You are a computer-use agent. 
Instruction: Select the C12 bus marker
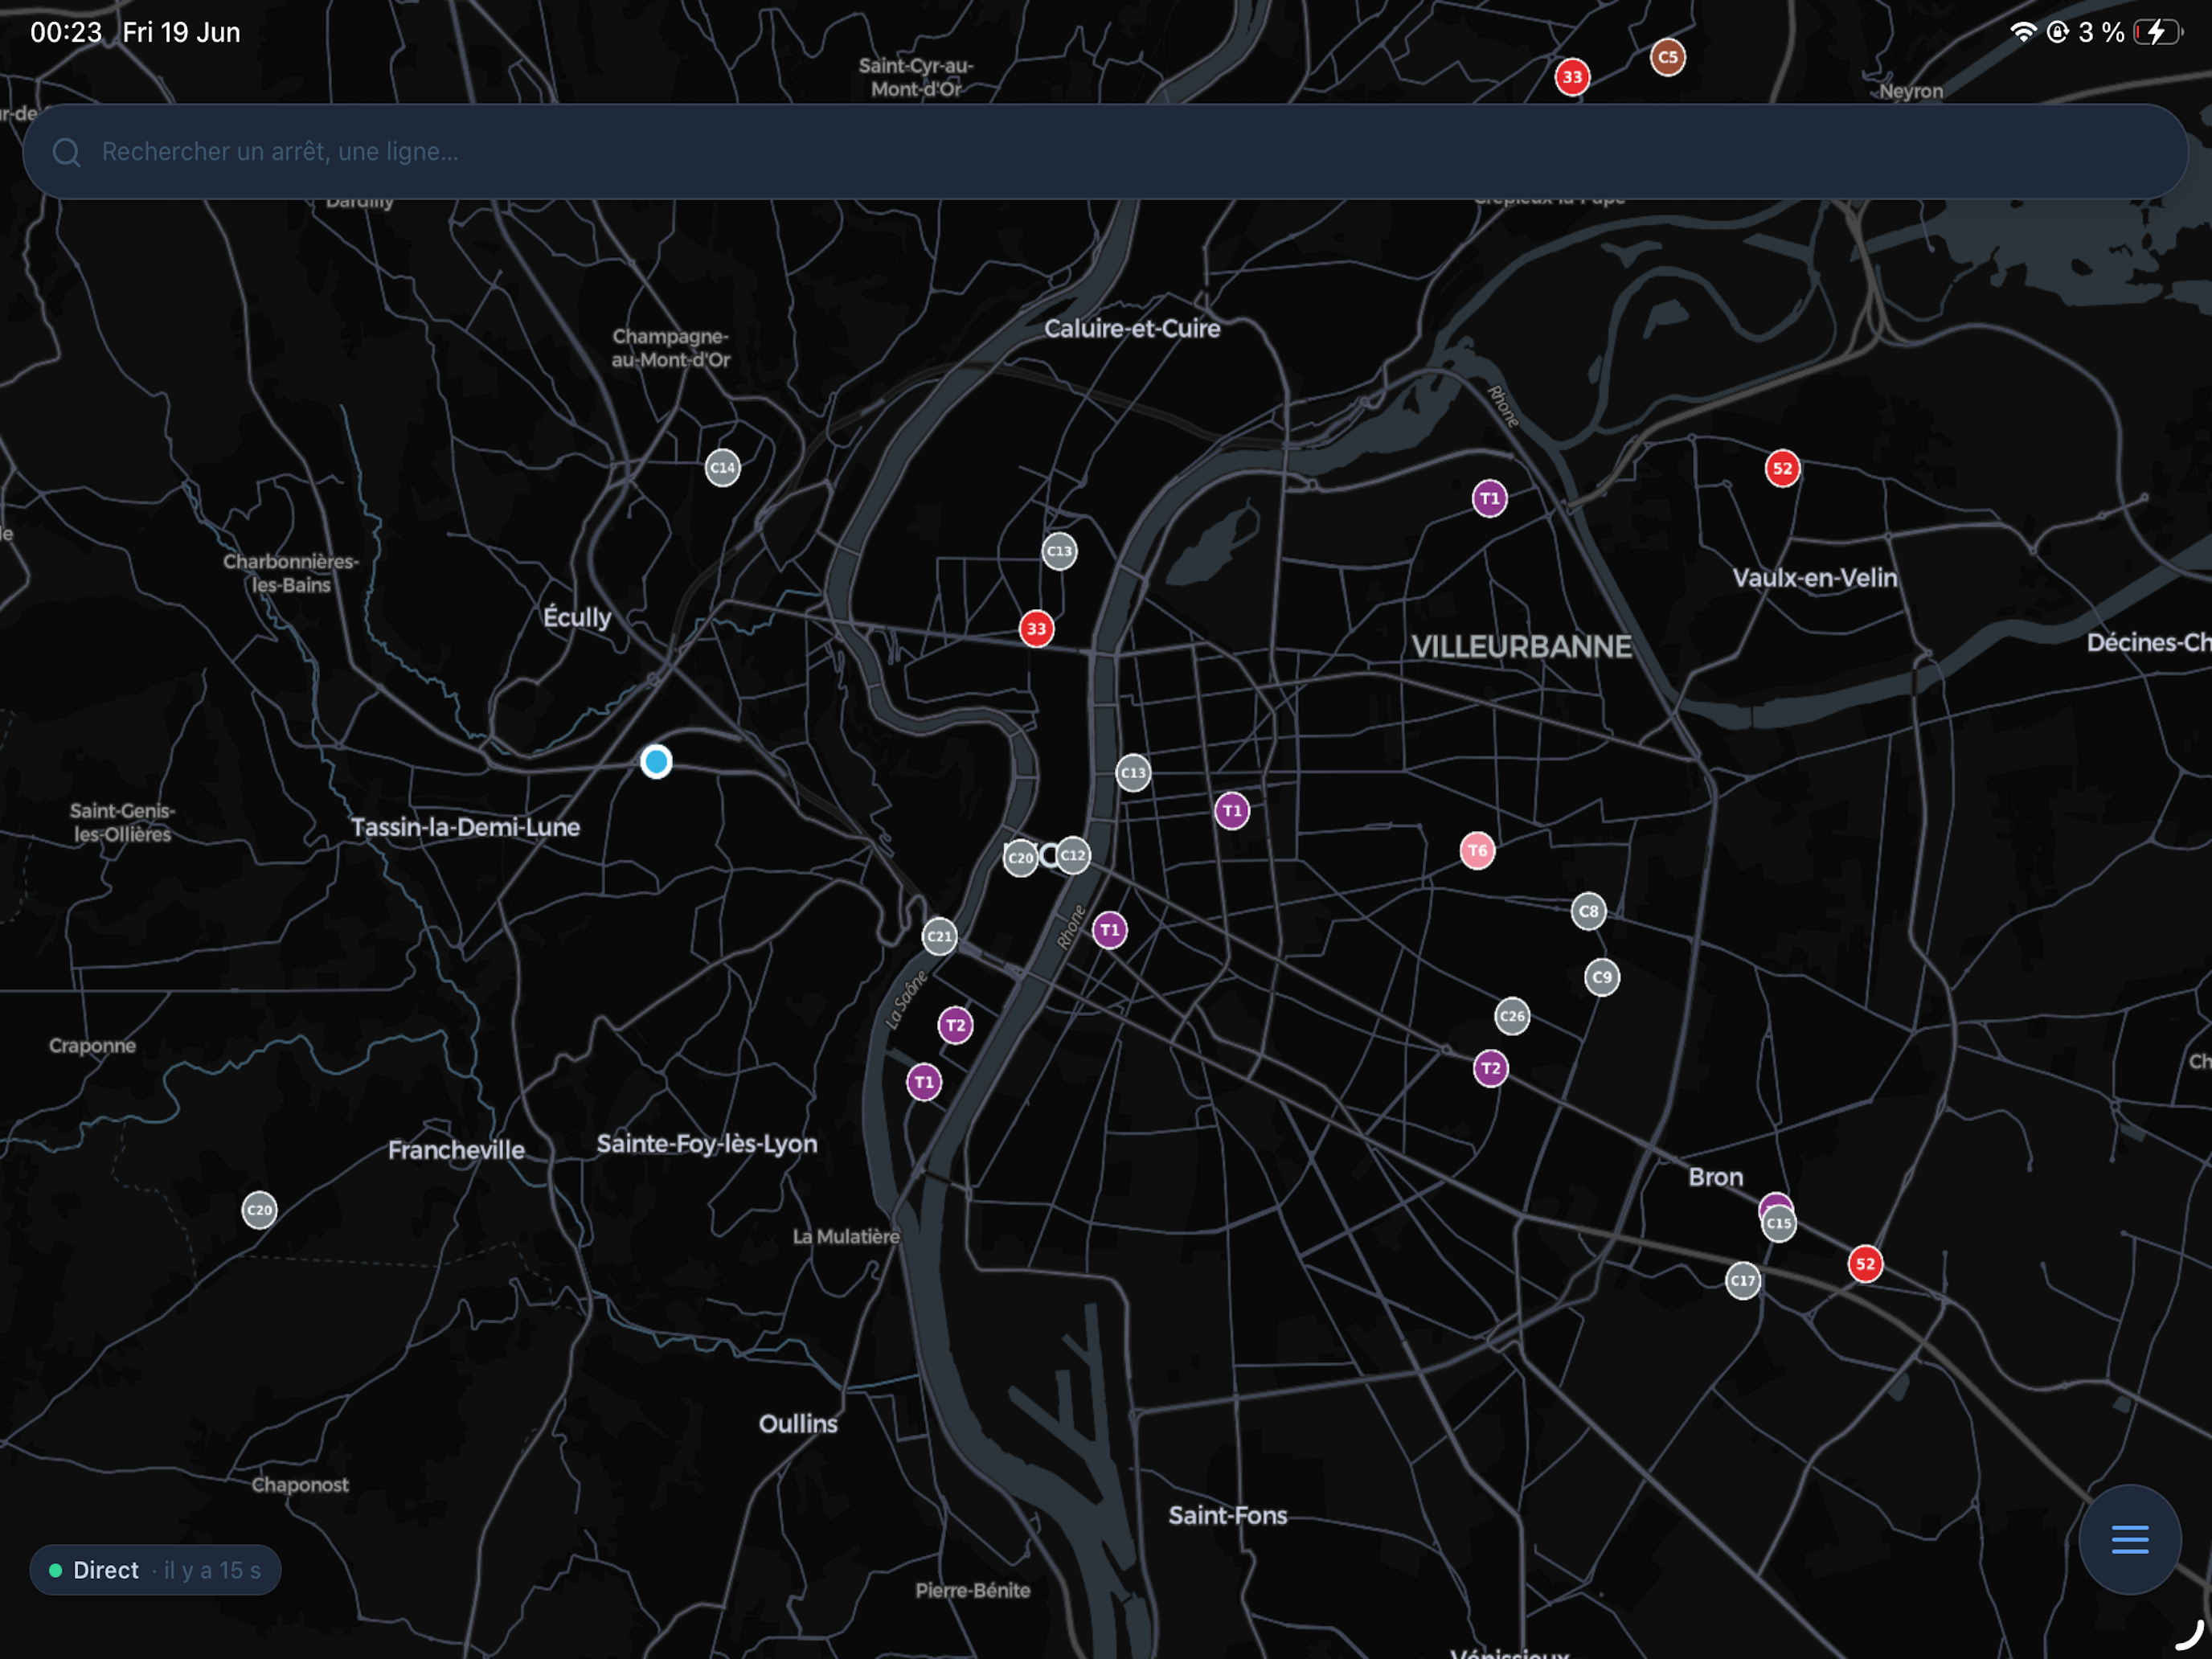(x=1073, y=855)
